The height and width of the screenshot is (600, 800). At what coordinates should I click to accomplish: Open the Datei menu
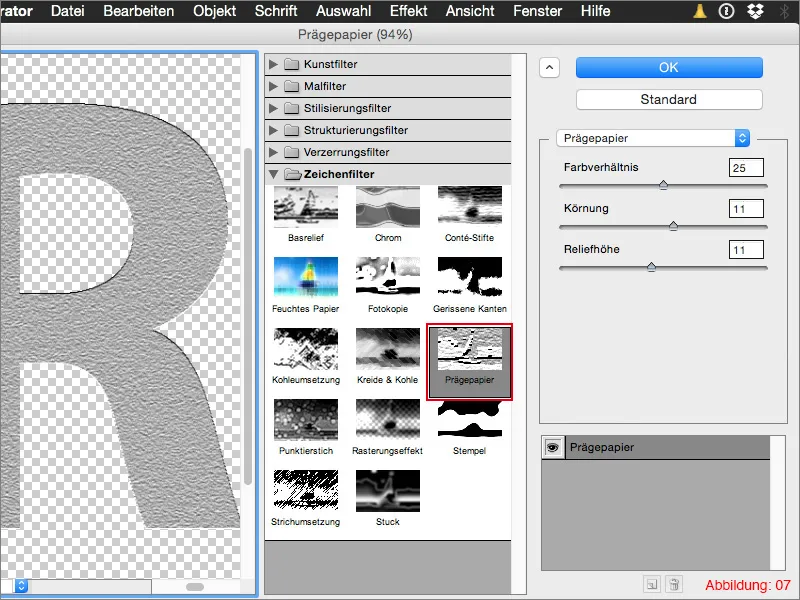pos(67,11)
